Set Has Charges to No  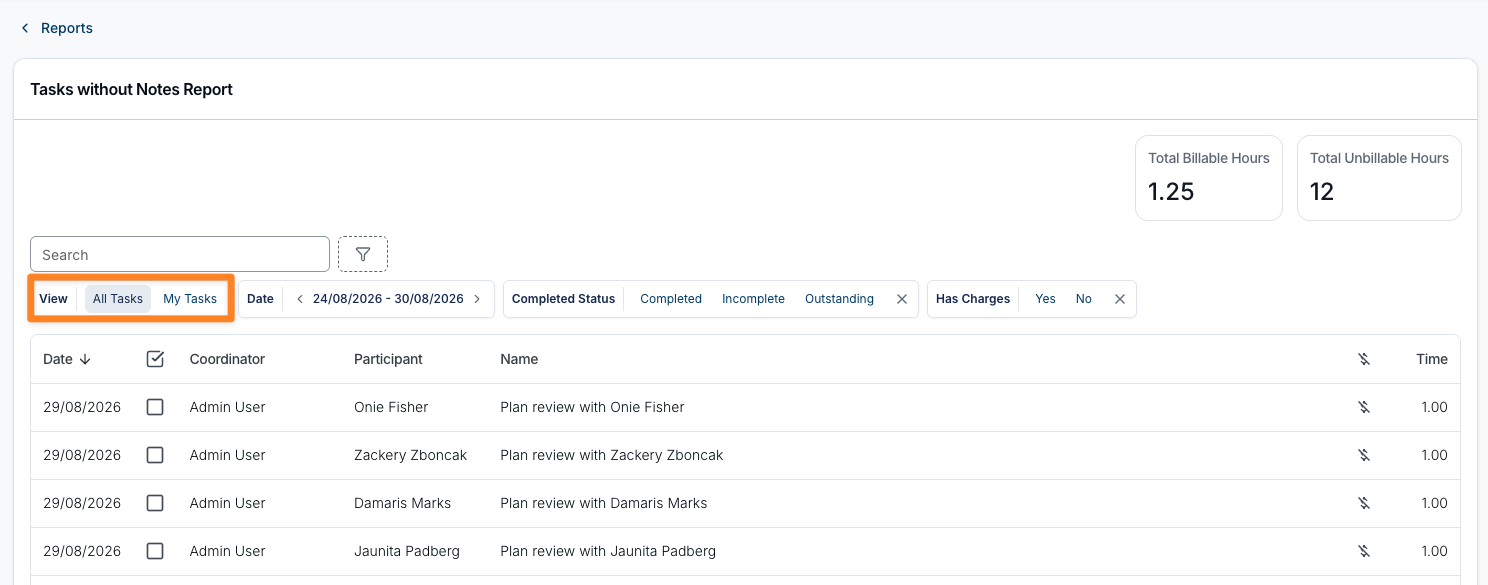point(1084,299)
